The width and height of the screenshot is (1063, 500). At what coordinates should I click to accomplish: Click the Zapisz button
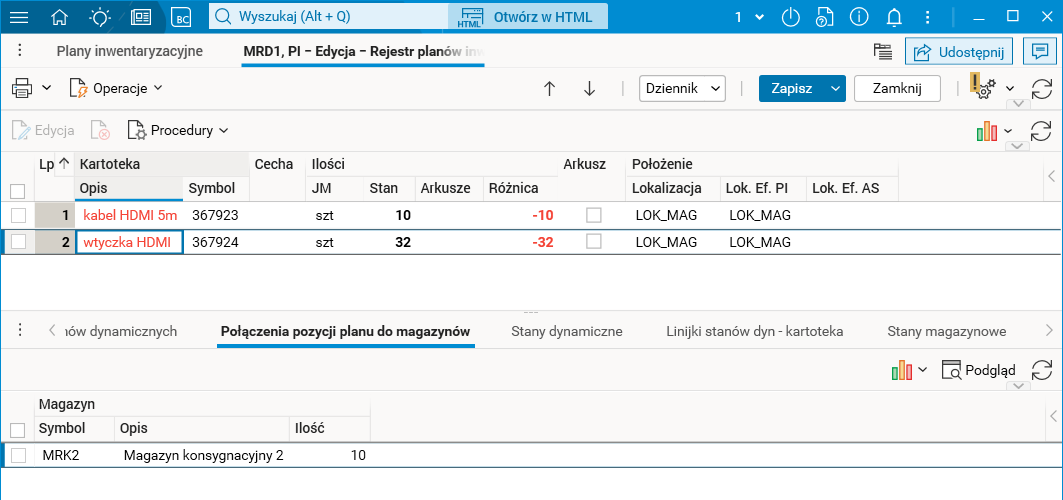coord(792,89)
